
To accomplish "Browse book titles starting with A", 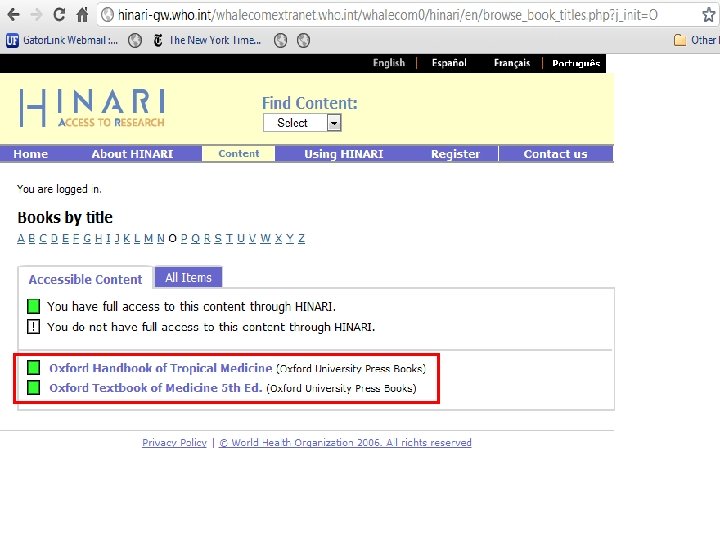I will pyautogui.click(x=21, y=238).
